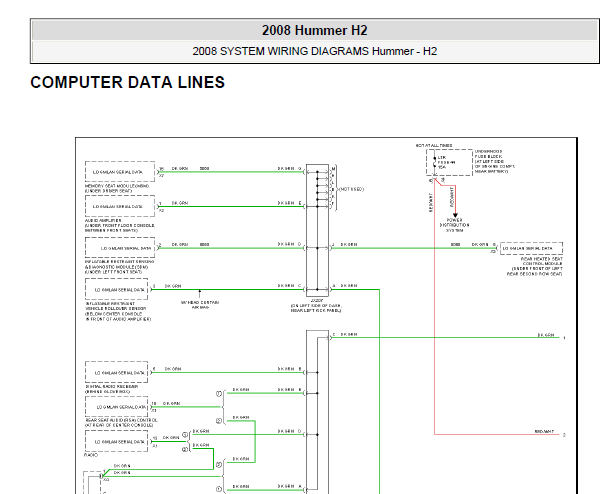Click the Inflatable Restraint Sensing & Diagnostic Module label

coord(119,267)
